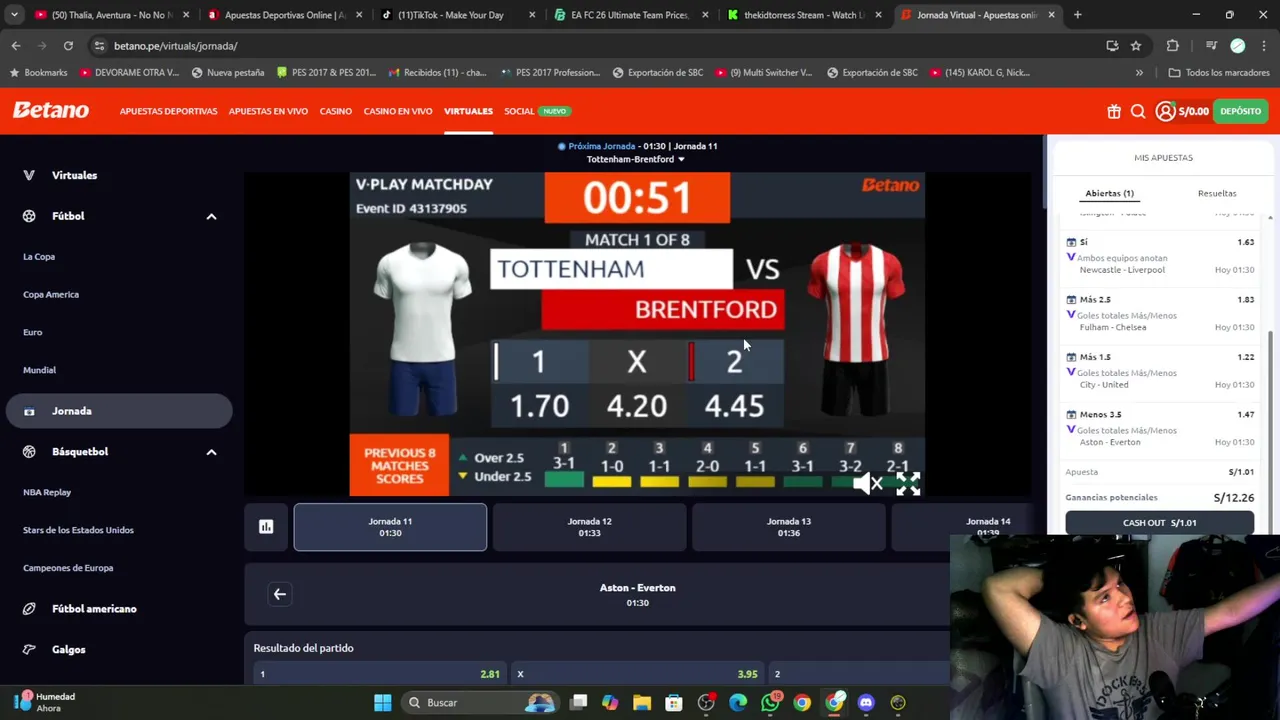Bet on home win at 2.81
This screenshot has width=1280, height=720.
379,674
